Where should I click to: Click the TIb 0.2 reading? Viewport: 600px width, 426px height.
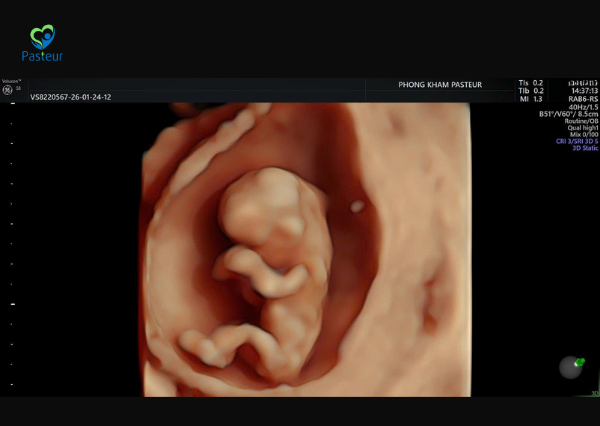tap(530, 90)
